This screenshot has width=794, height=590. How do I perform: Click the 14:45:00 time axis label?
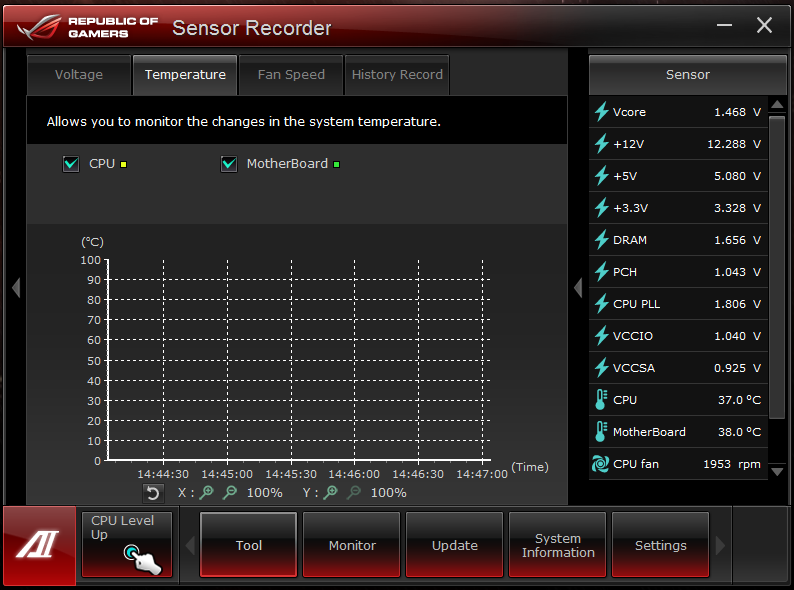(x=227, y=474)
